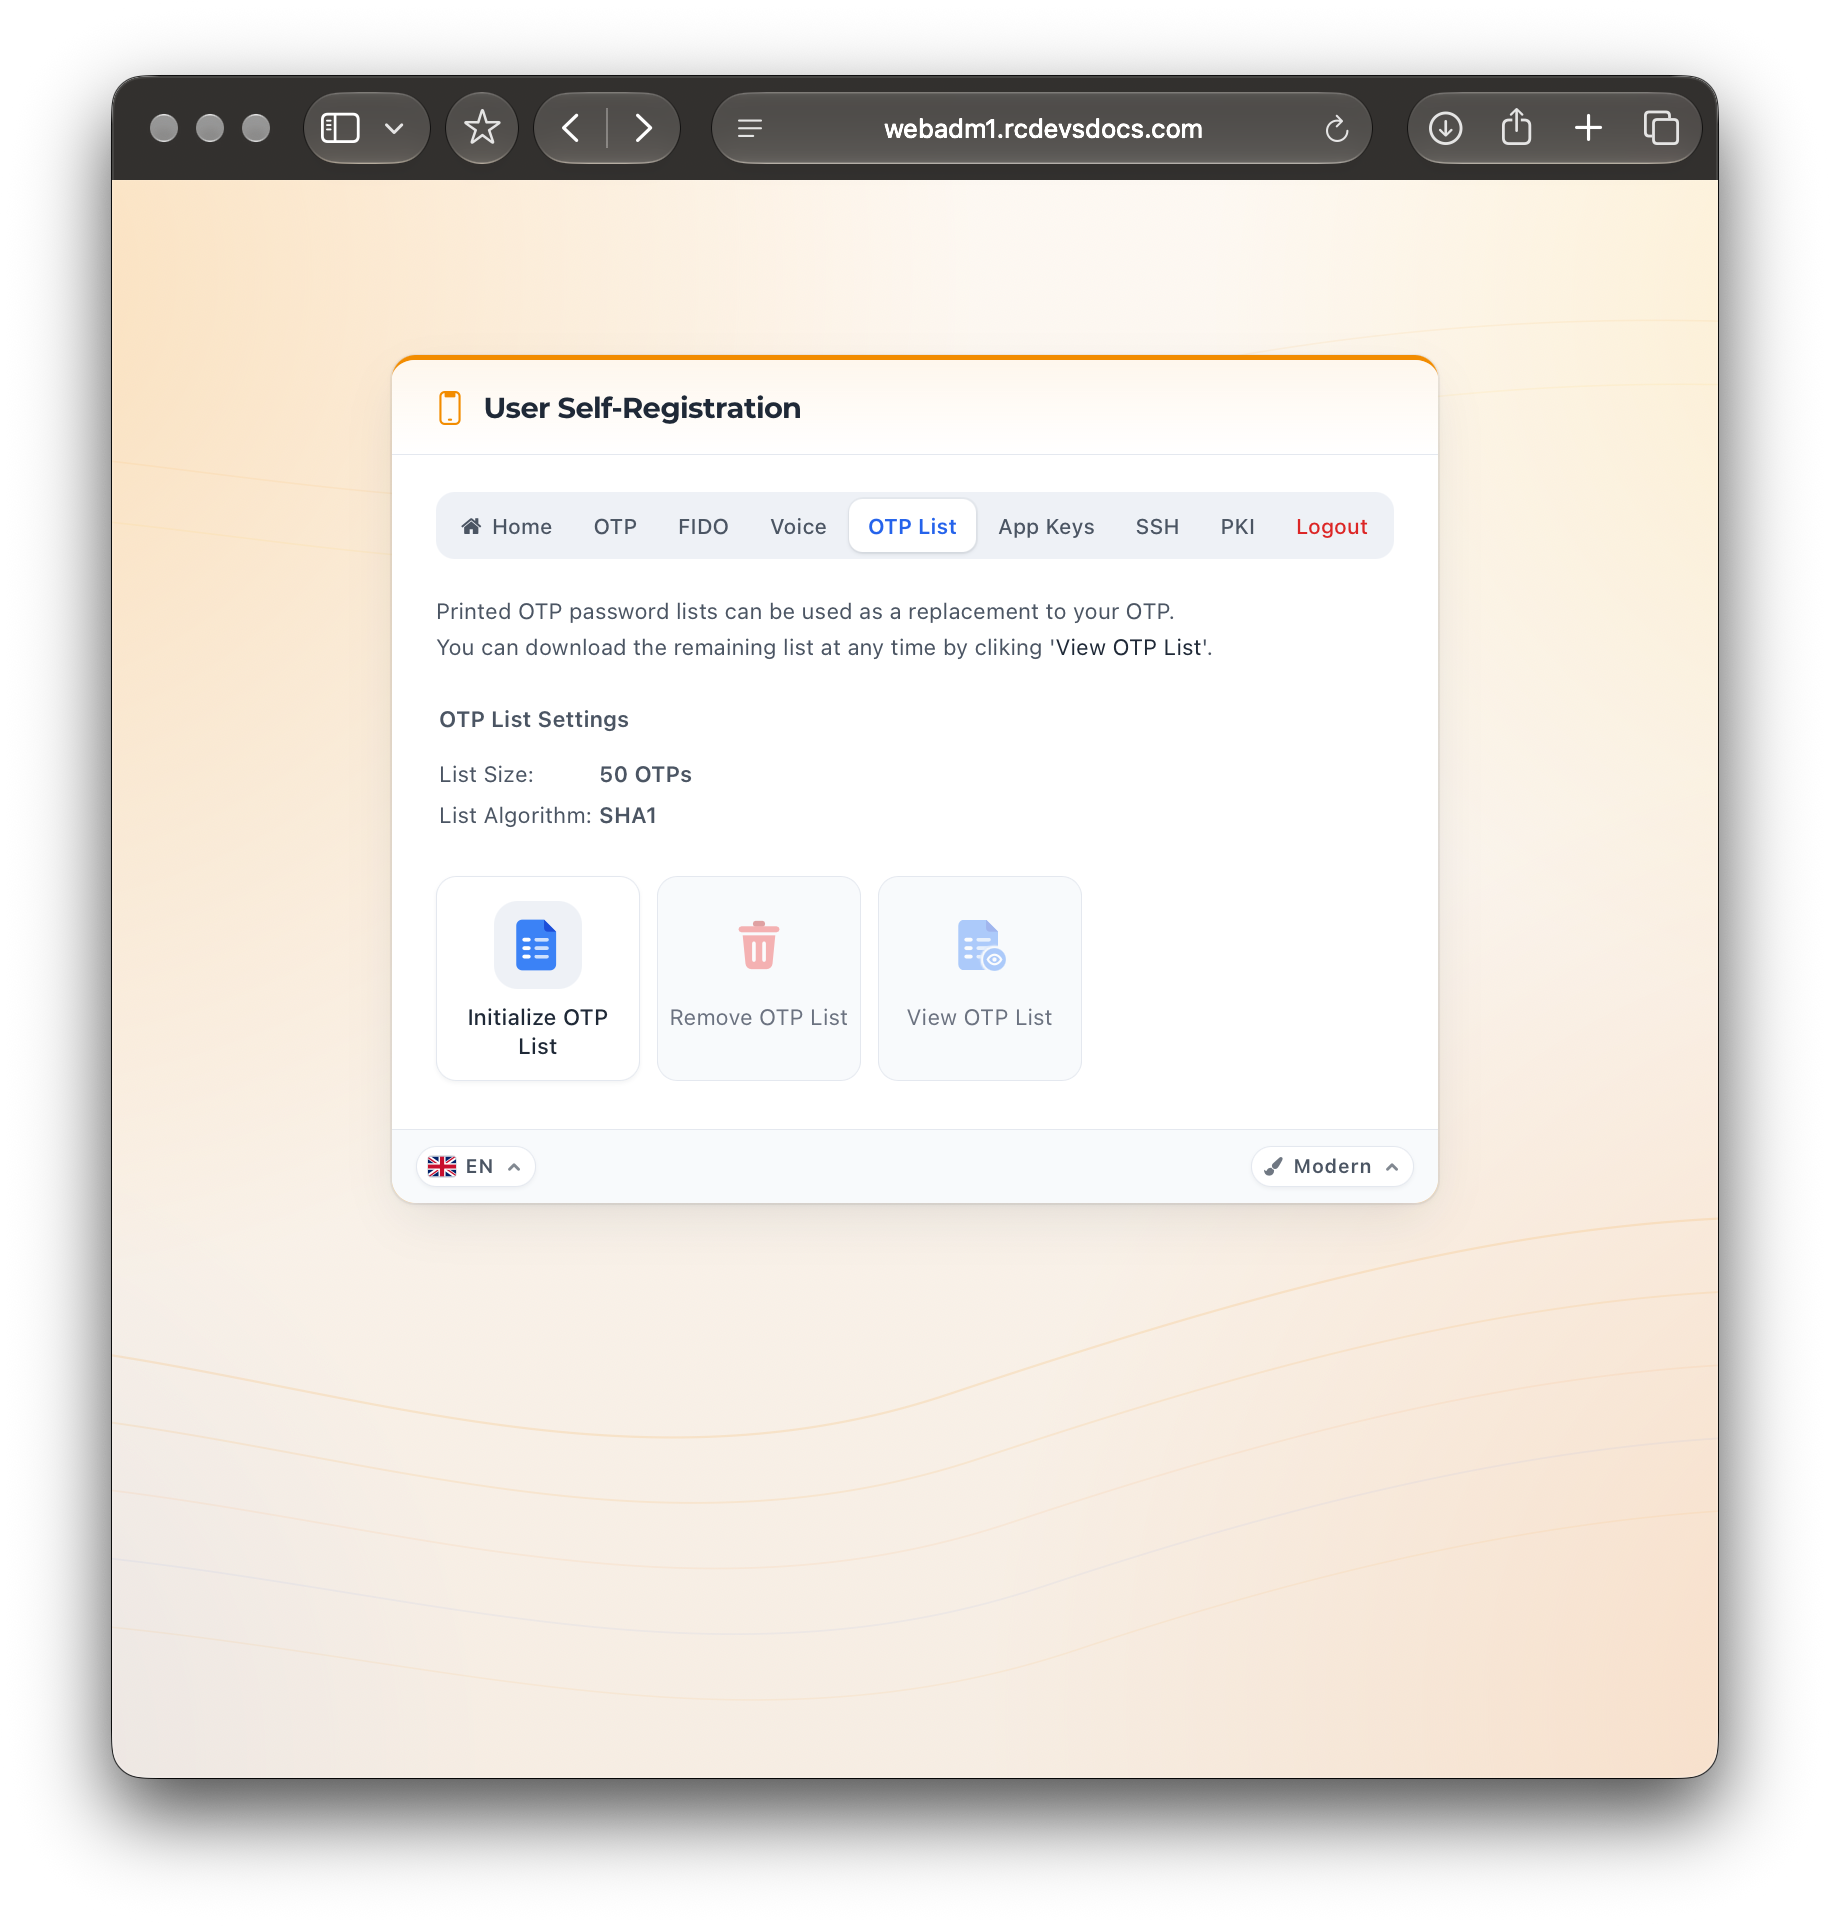The image size is (1830, 1926).
Task: Open the Modern theme dropdown
Action: 1331,1166
